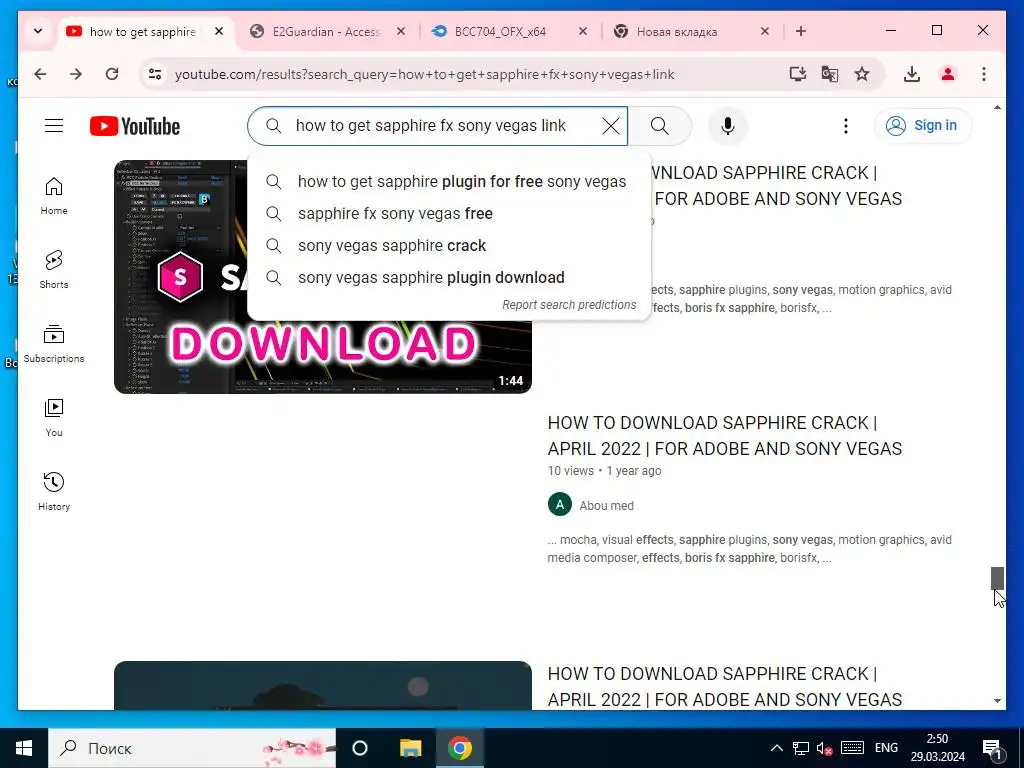View site information icon in address bar
The height and width of the screenshot is (768, 1024).
click(155, 74)
